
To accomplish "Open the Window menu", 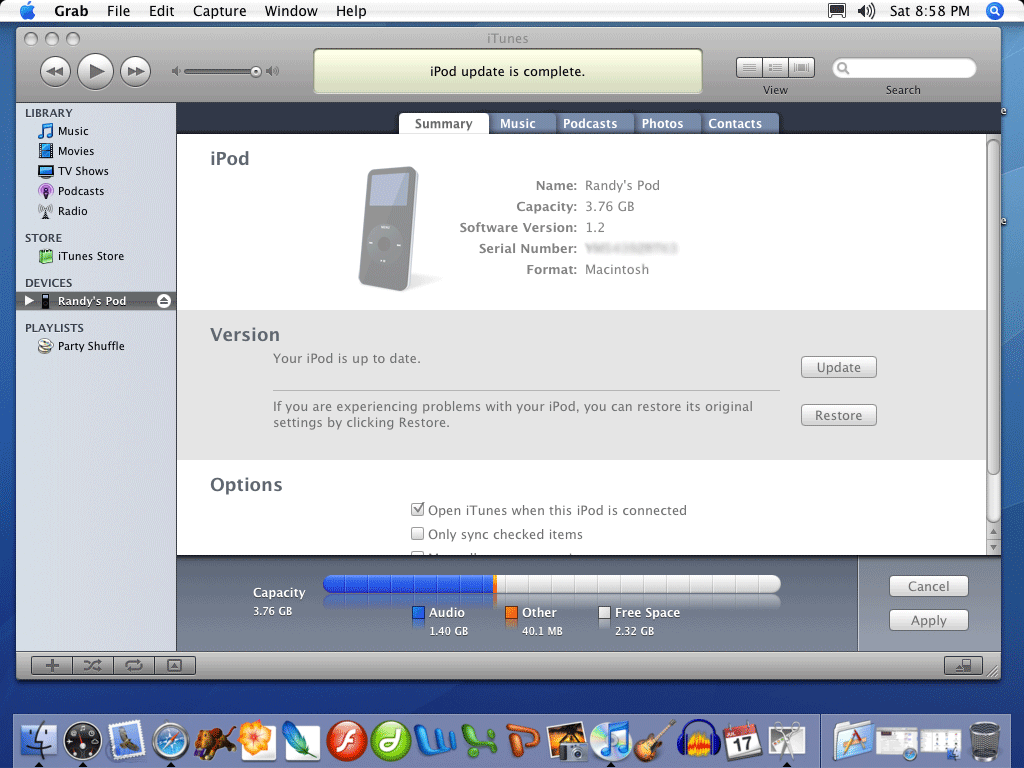I will (x=291, y=11).
